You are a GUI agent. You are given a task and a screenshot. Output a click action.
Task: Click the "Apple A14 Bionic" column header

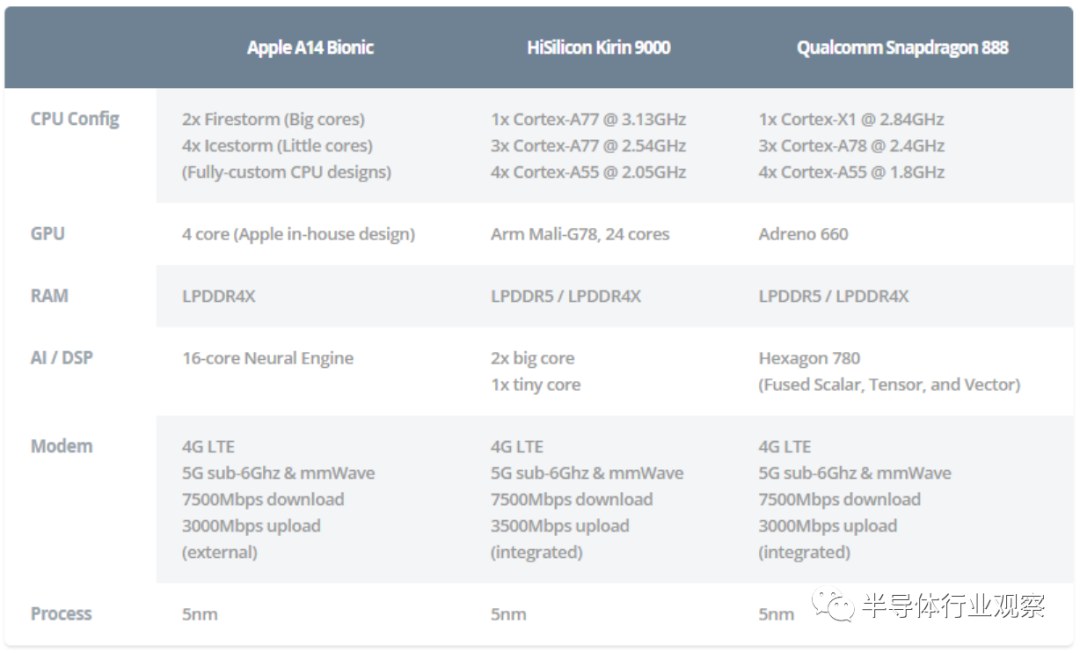(x=310, y=48)
